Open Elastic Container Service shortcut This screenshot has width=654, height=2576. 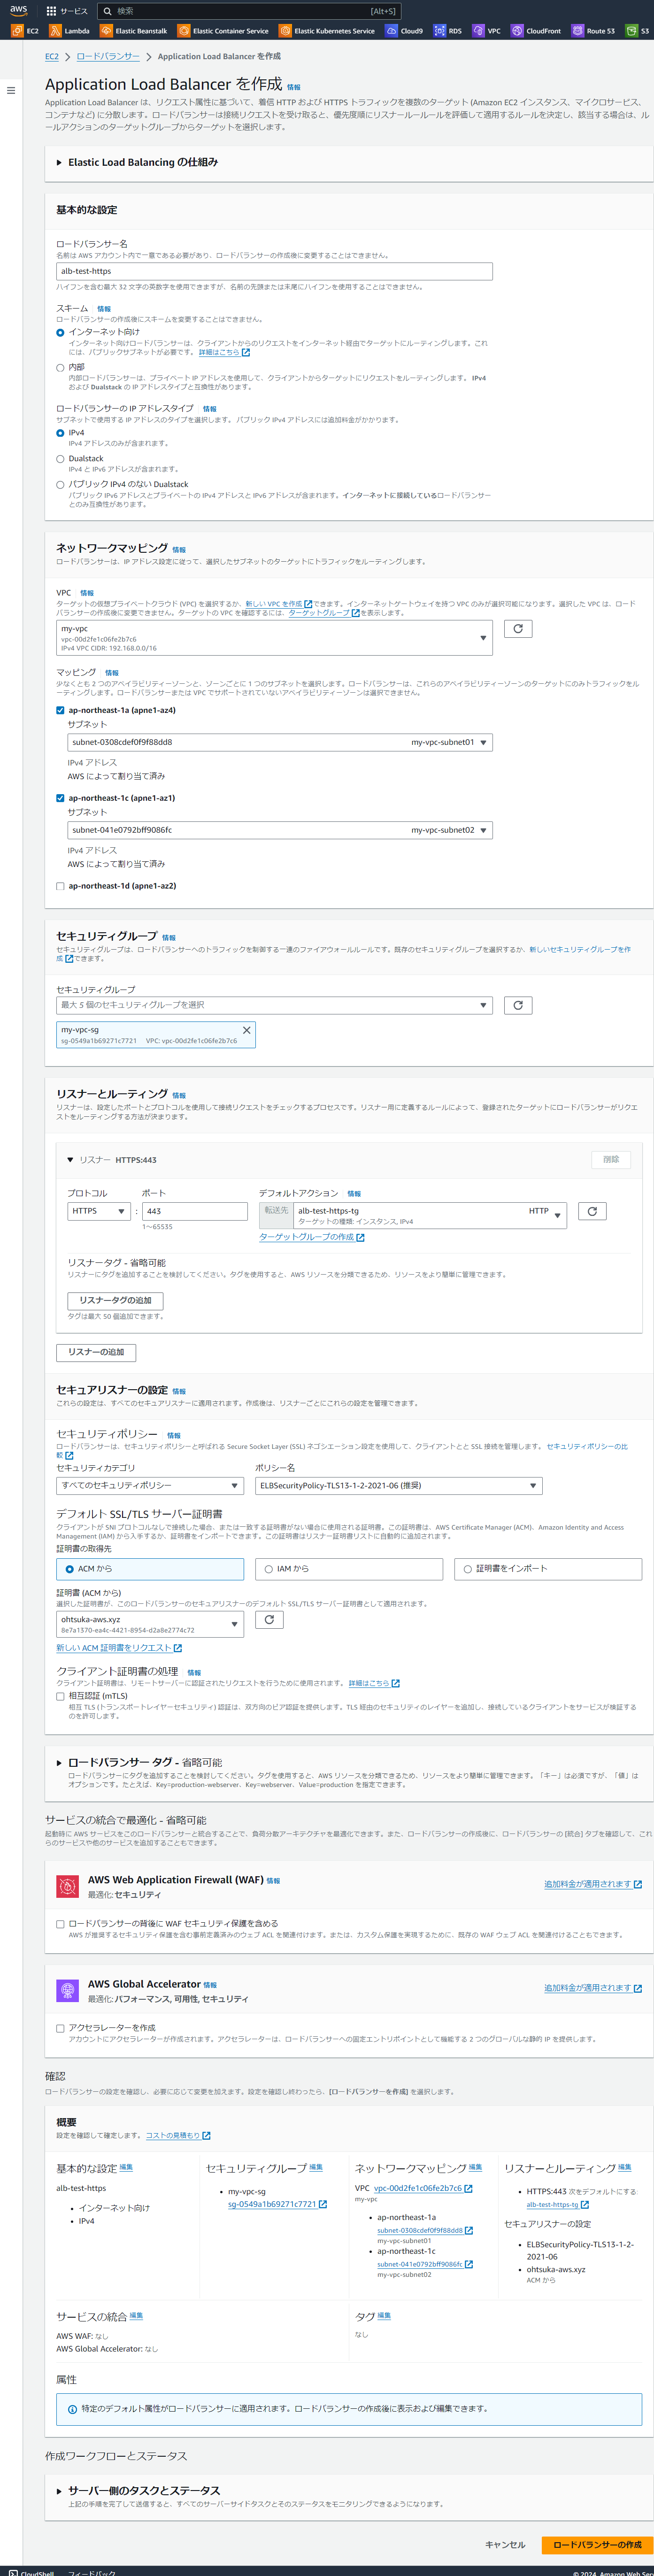(x=223, y=31)
